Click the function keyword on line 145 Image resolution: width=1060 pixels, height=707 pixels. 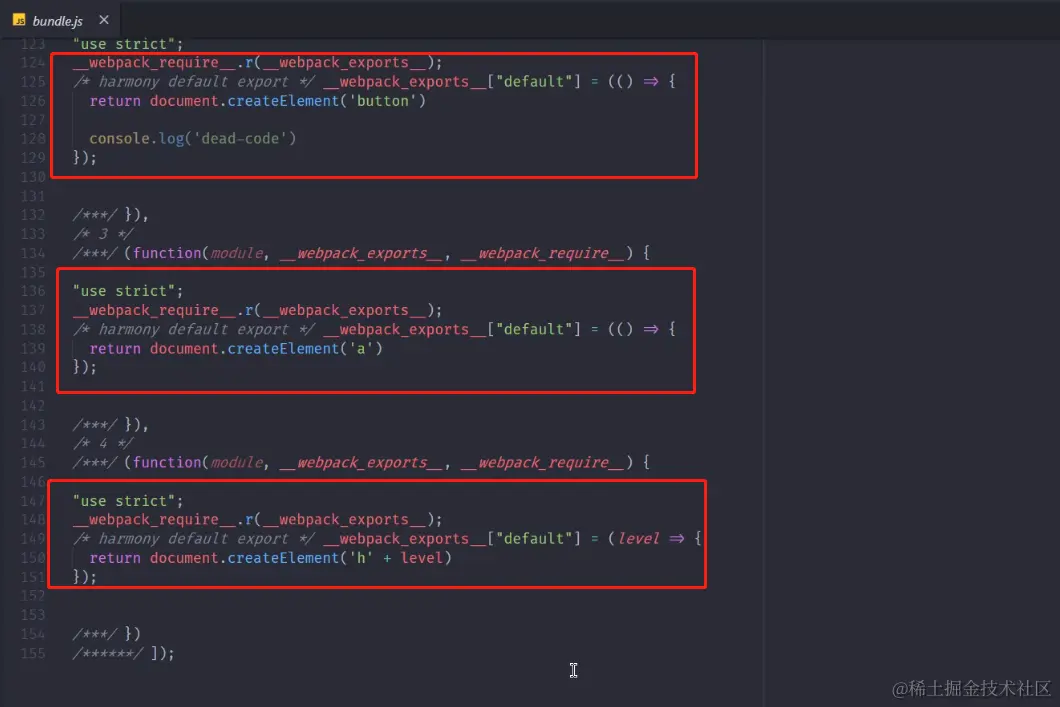(167, 463)
